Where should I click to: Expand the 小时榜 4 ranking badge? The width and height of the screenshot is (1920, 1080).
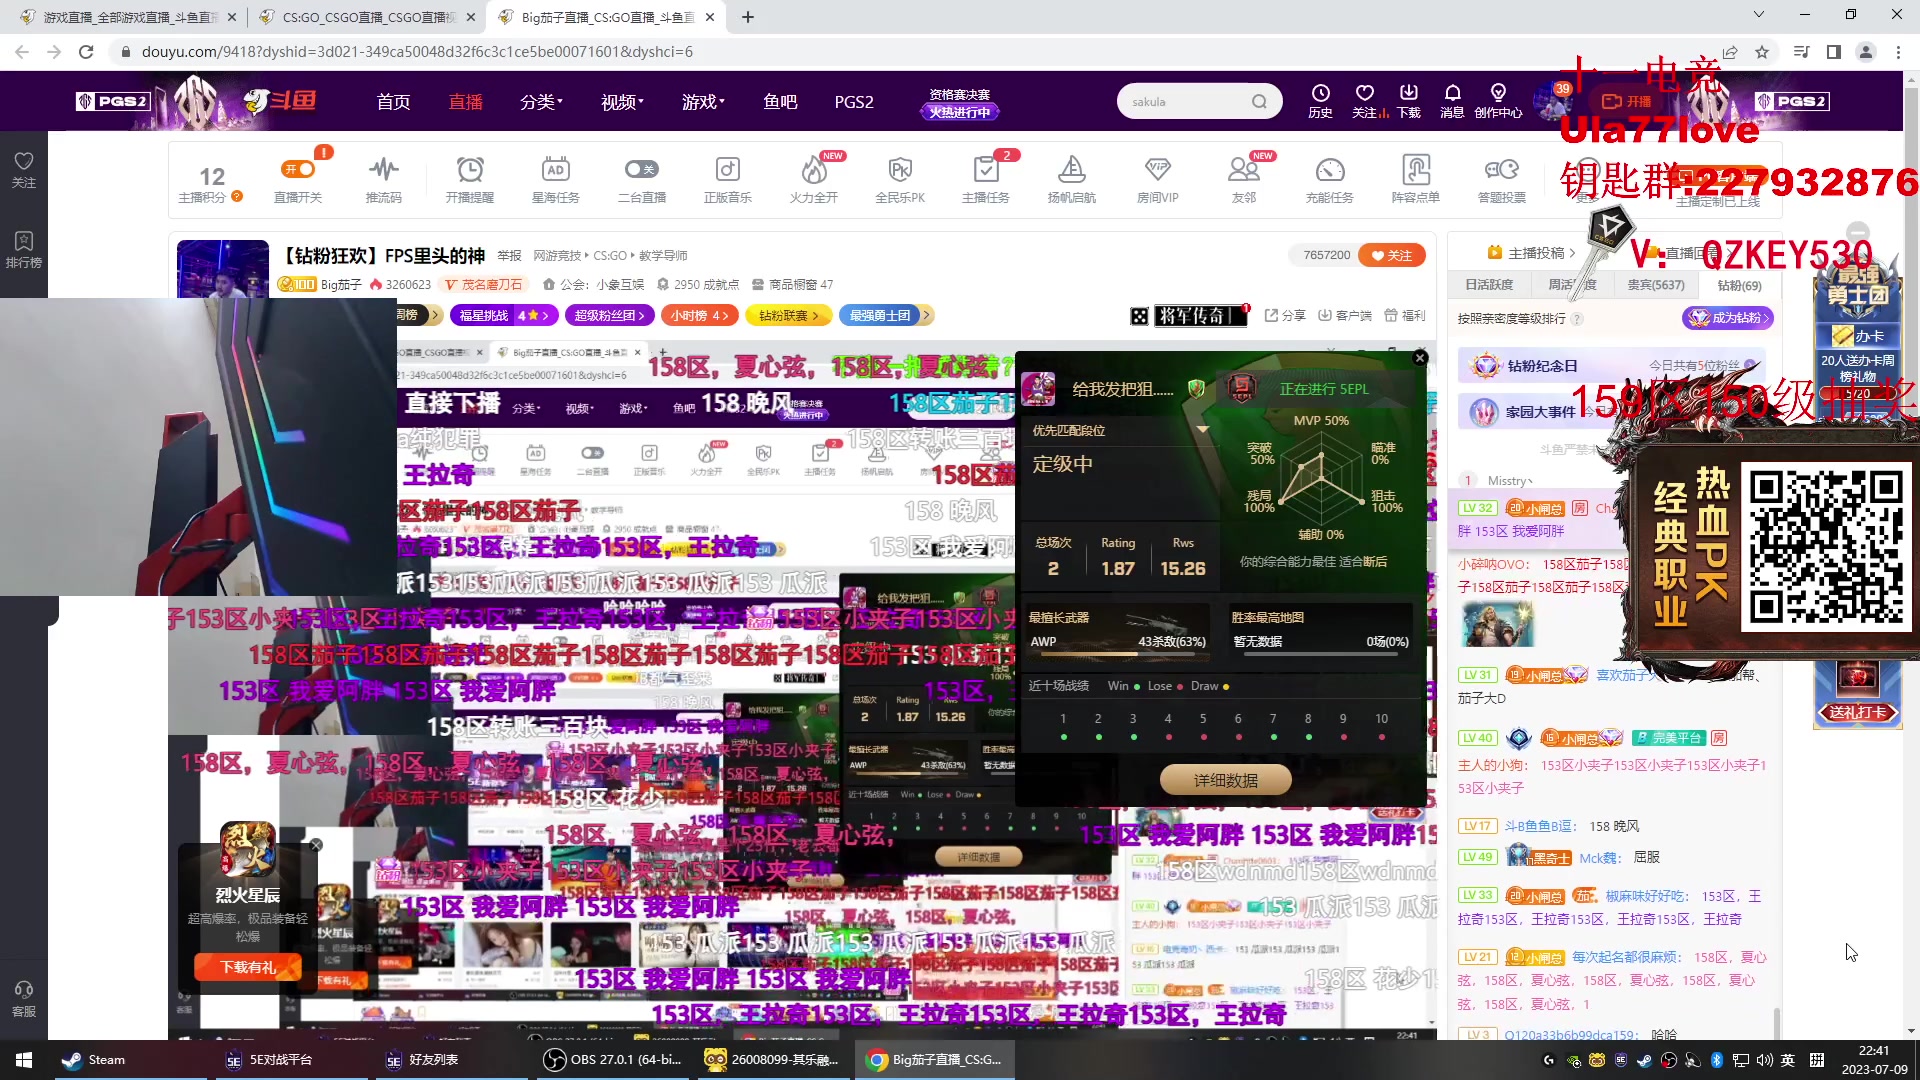pyautogui.click(x=699, y=315)
